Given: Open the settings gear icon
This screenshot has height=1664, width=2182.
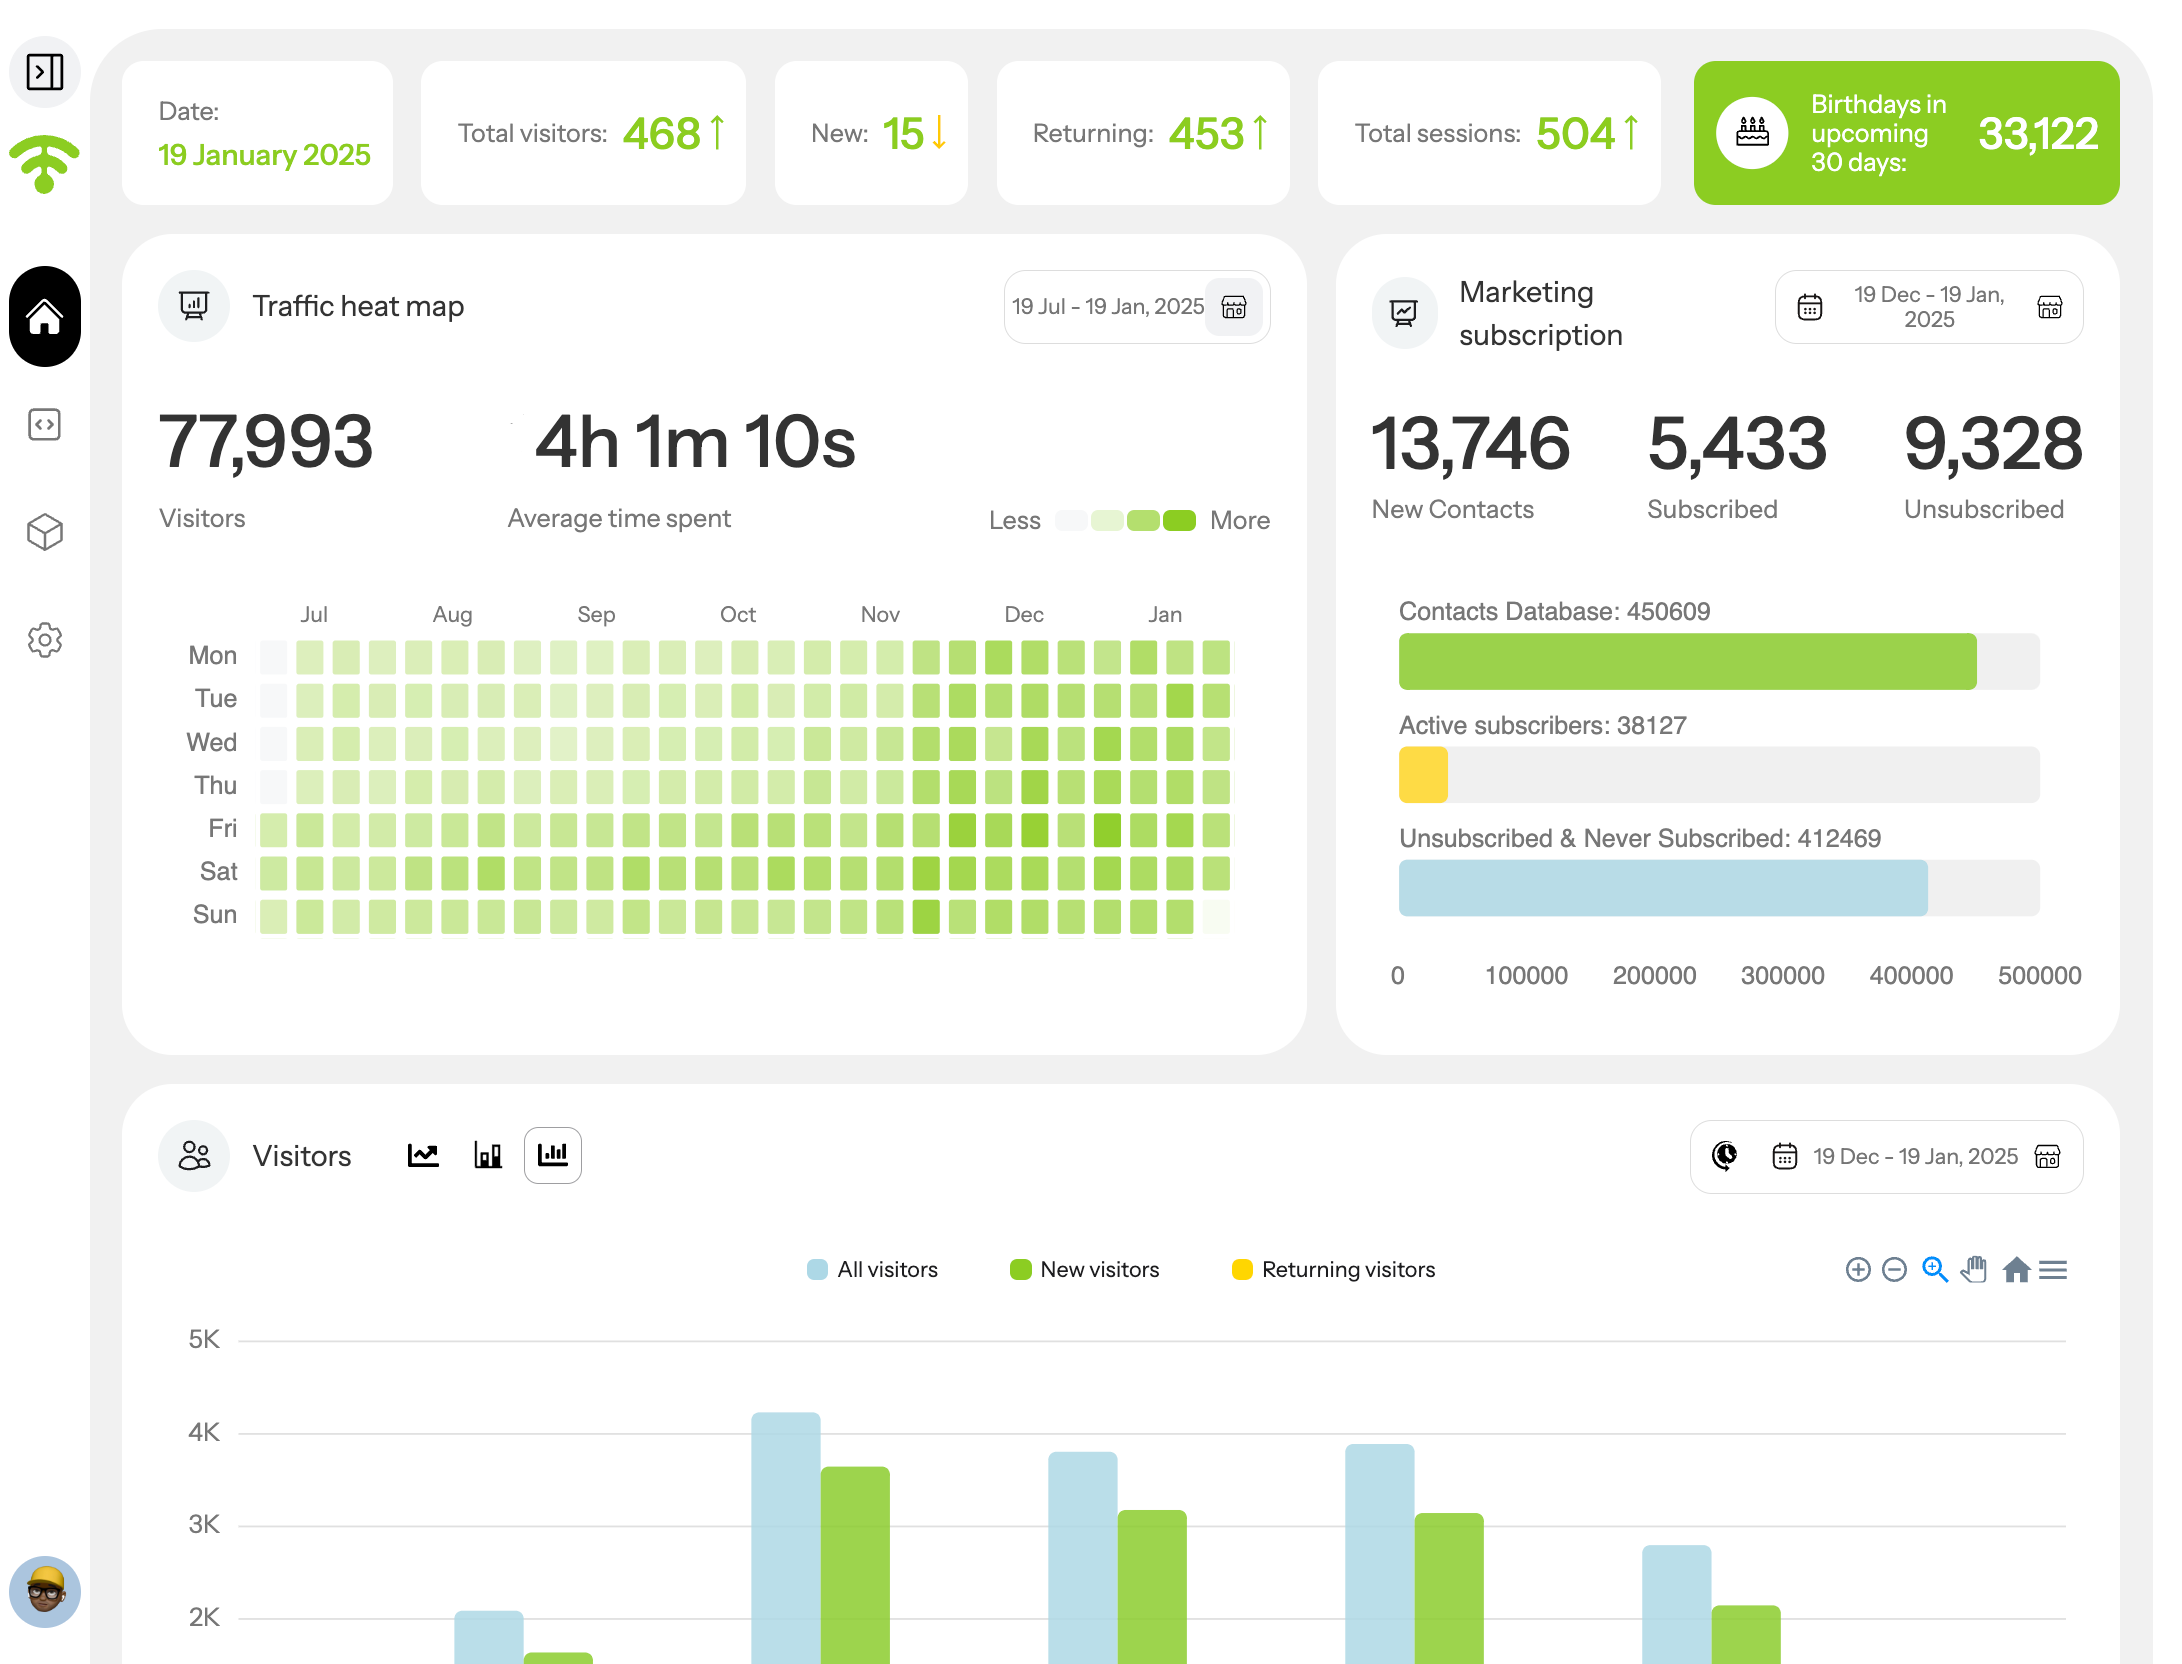Looking at the screenshot, I should 45,640.
